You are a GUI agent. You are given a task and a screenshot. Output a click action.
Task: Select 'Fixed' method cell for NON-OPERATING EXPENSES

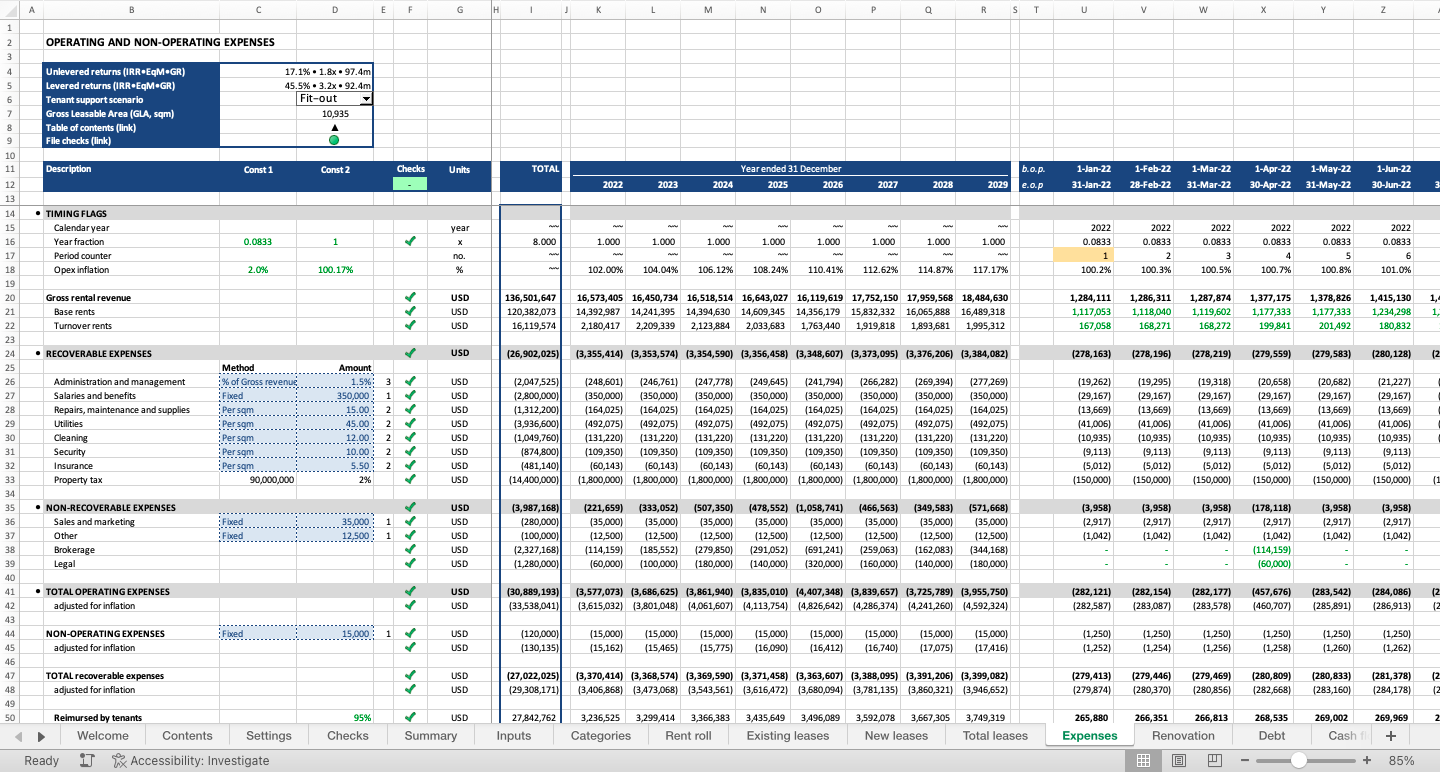[258, 634]
